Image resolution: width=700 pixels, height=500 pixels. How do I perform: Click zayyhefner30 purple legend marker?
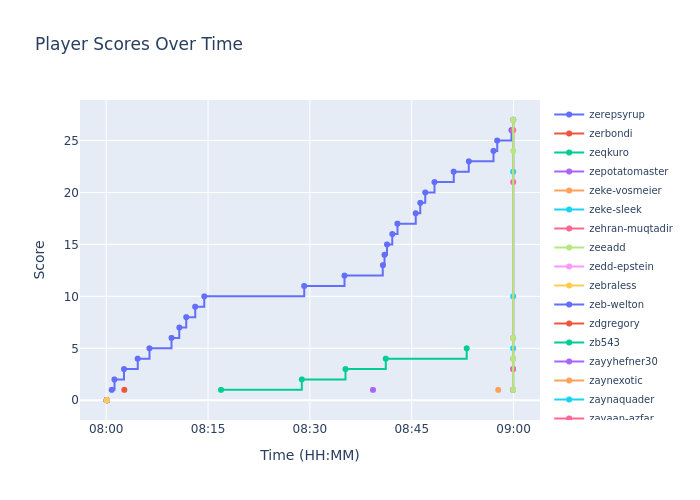pos(569,362)
